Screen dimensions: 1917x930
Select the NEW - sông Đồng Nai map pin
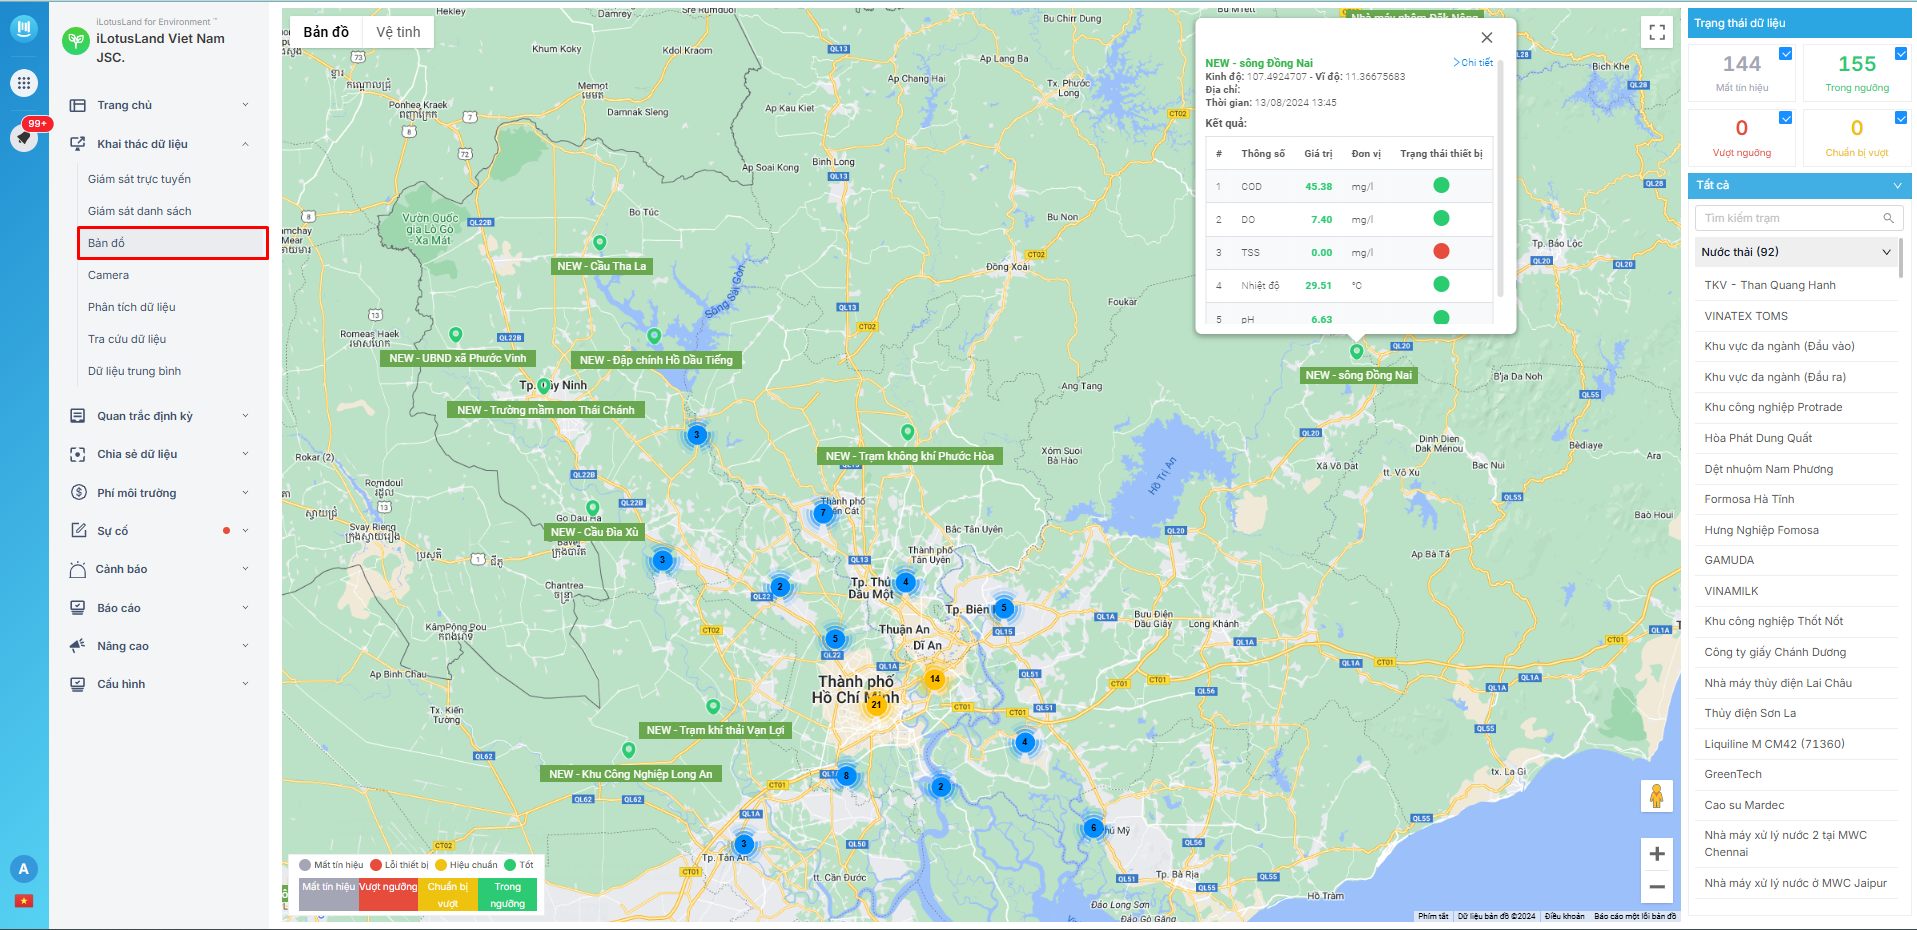coord(1357,351)
